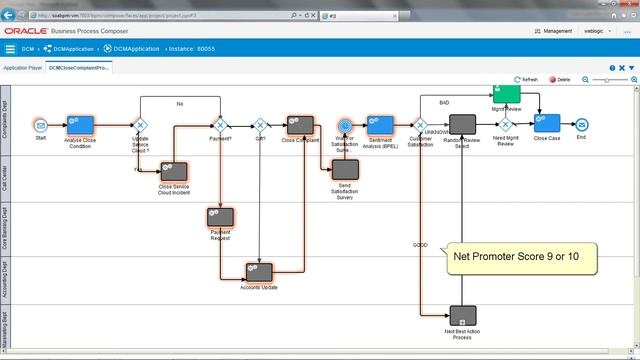640x360 pixels.
Task: Select the Payment? gateway diamond
Action: [x=220, y=125]
